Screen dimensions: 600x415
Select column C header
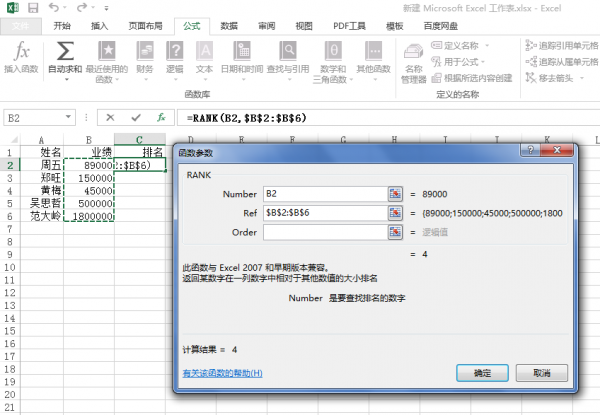point(140,140)
